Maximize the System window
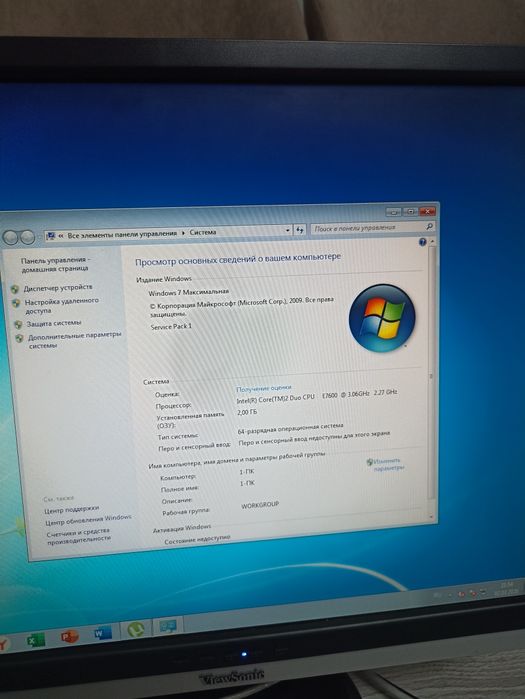525x699 pixels. coord(410,211)
